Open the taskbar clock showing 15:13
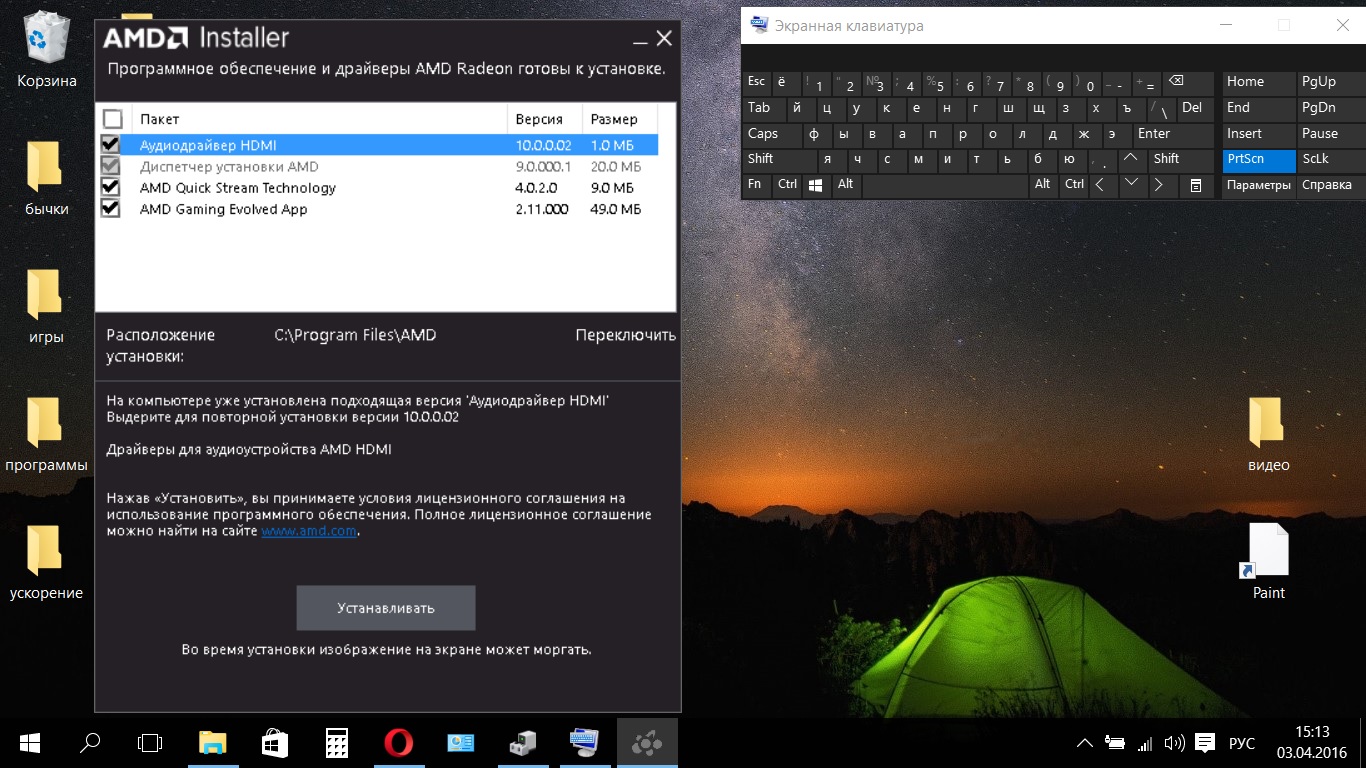1366x768 pixels. (x=1312, y=743)
